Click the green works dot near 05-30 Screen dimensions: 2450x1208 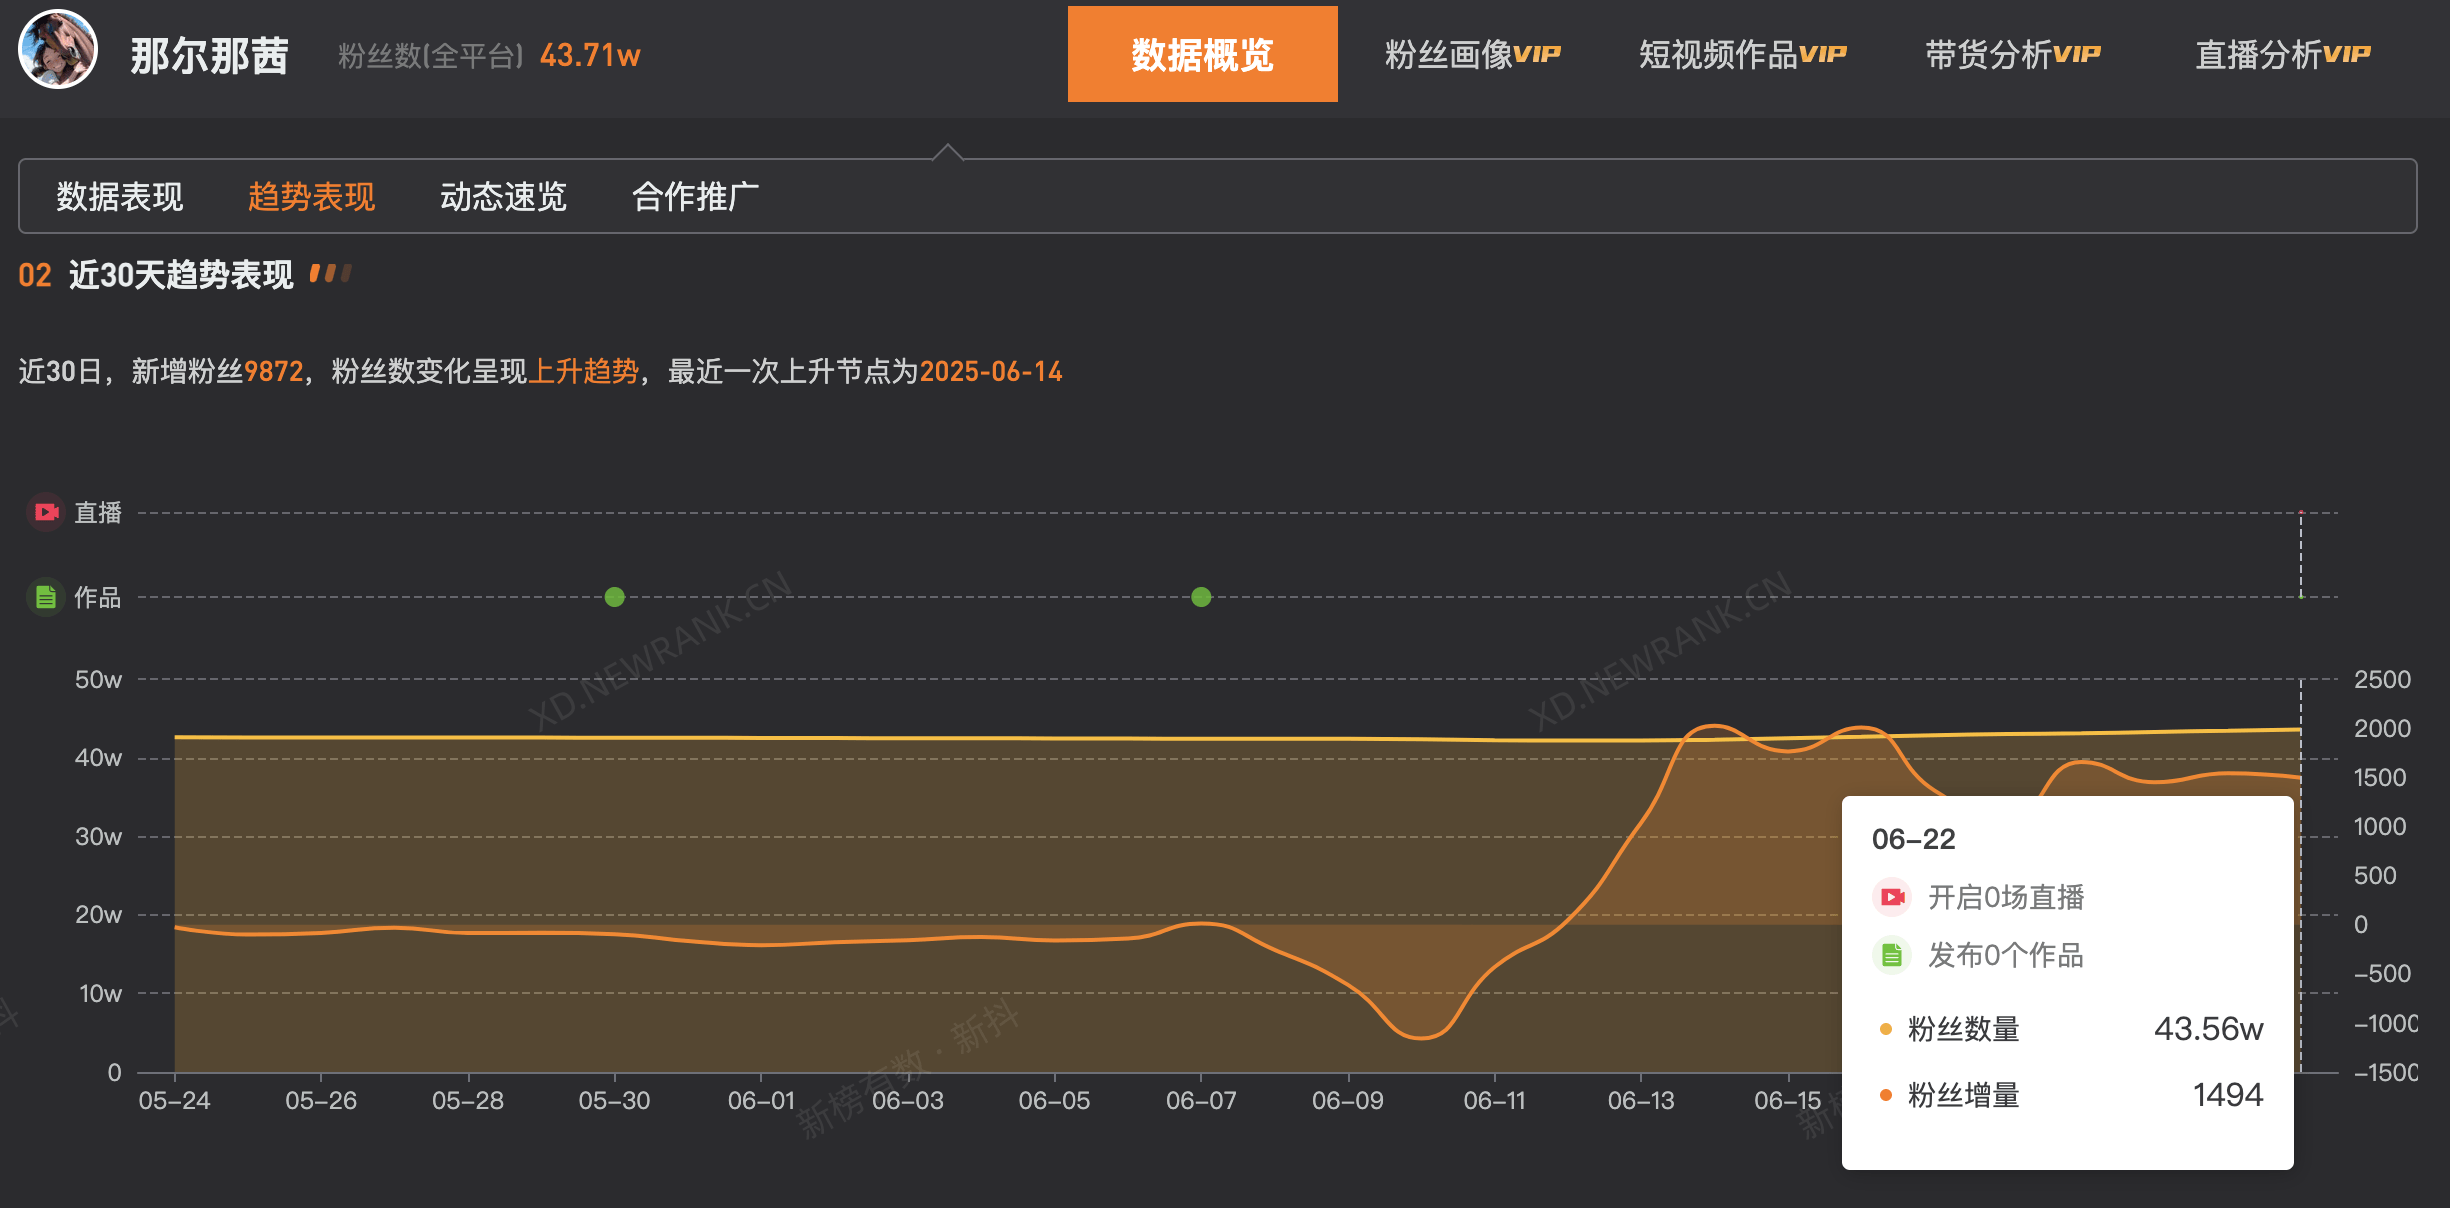click(615, 597)
